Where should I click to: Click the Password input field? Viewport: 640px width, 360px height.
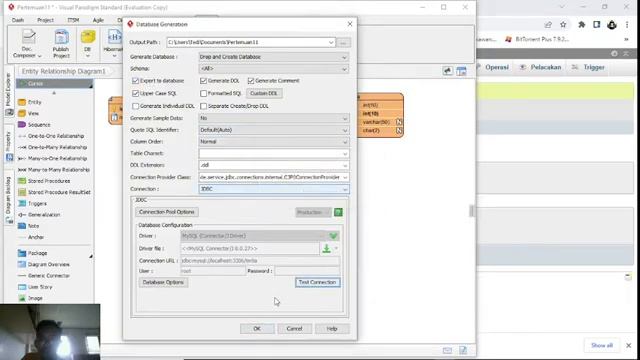click(307, 271)
